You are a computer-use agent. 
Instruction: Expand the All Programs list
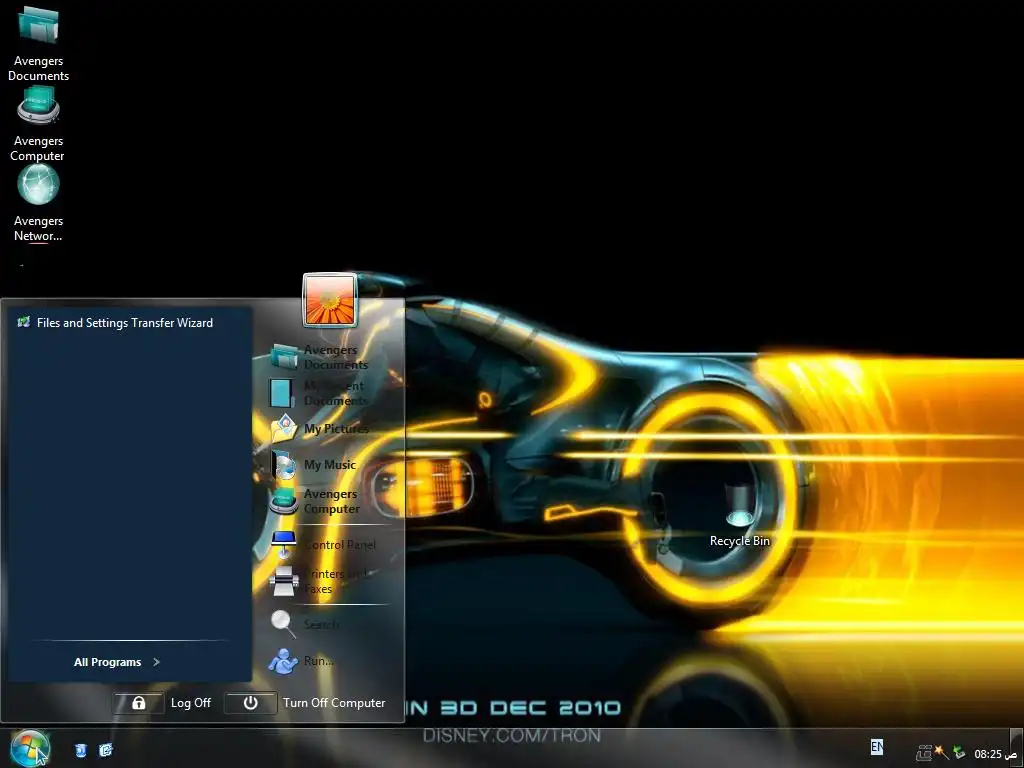pos(117,662)
